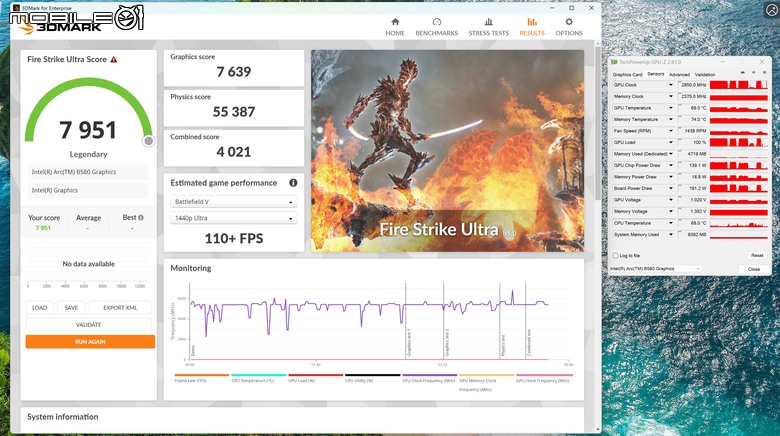Open the GPU Chip Power Draw dropdown
The width and height of the screenshot is (780, 436).
671,165
